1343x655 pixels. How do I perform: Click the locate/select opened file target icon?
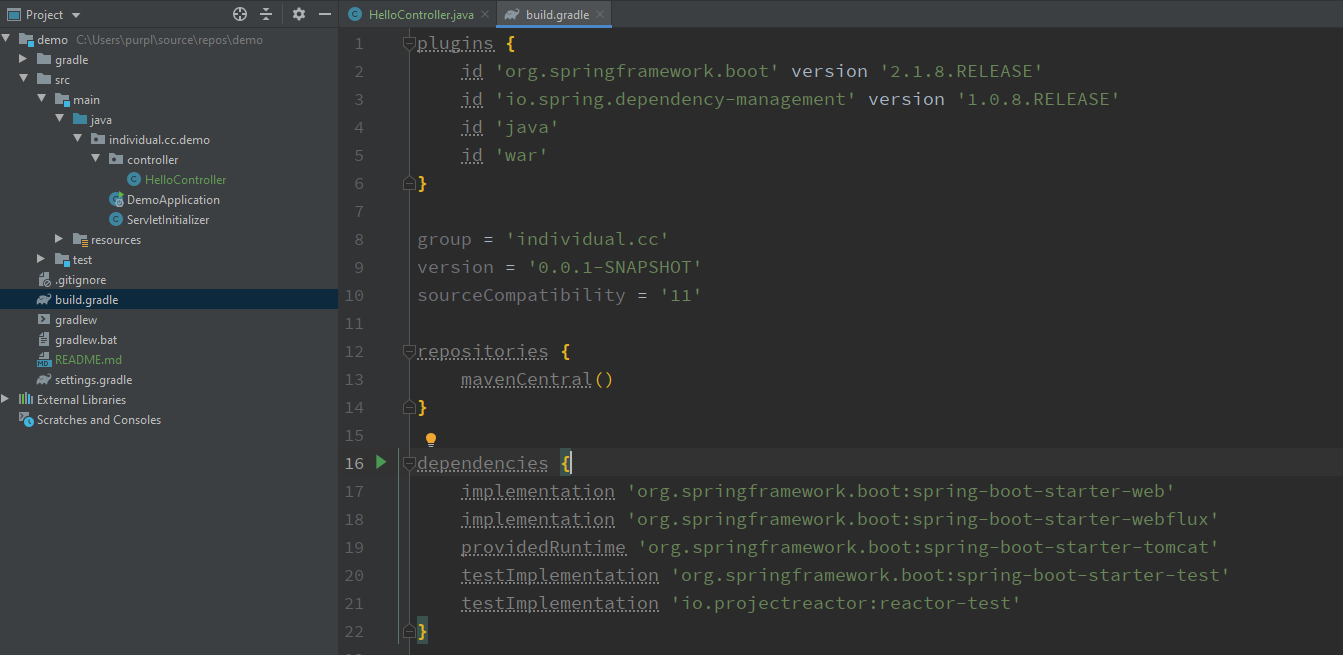pos(240,14)
